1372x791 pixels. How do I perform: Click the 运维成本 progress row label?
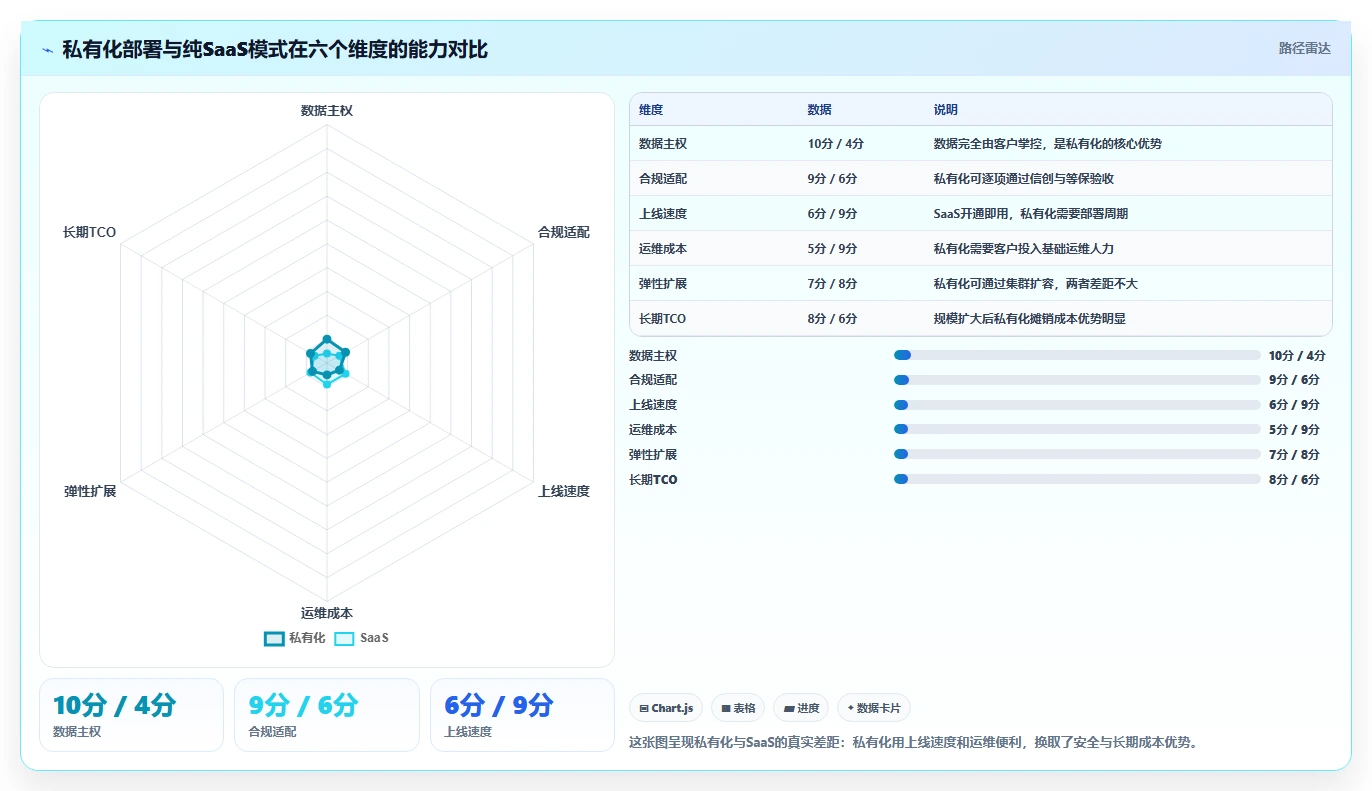coord(653,430)
